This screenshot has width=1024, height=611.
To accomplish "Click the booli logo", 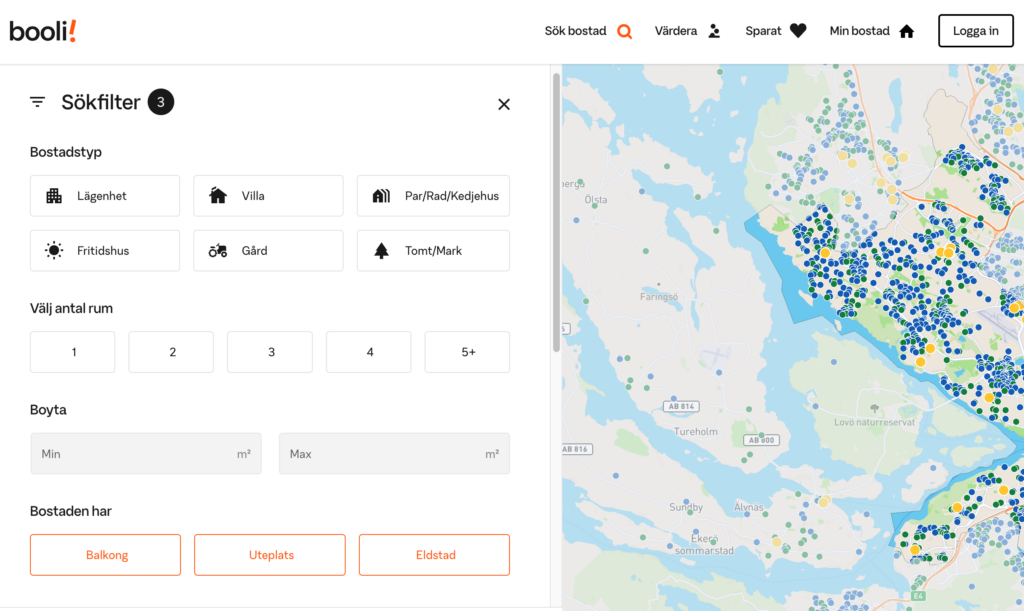I will tap(43, 31).
